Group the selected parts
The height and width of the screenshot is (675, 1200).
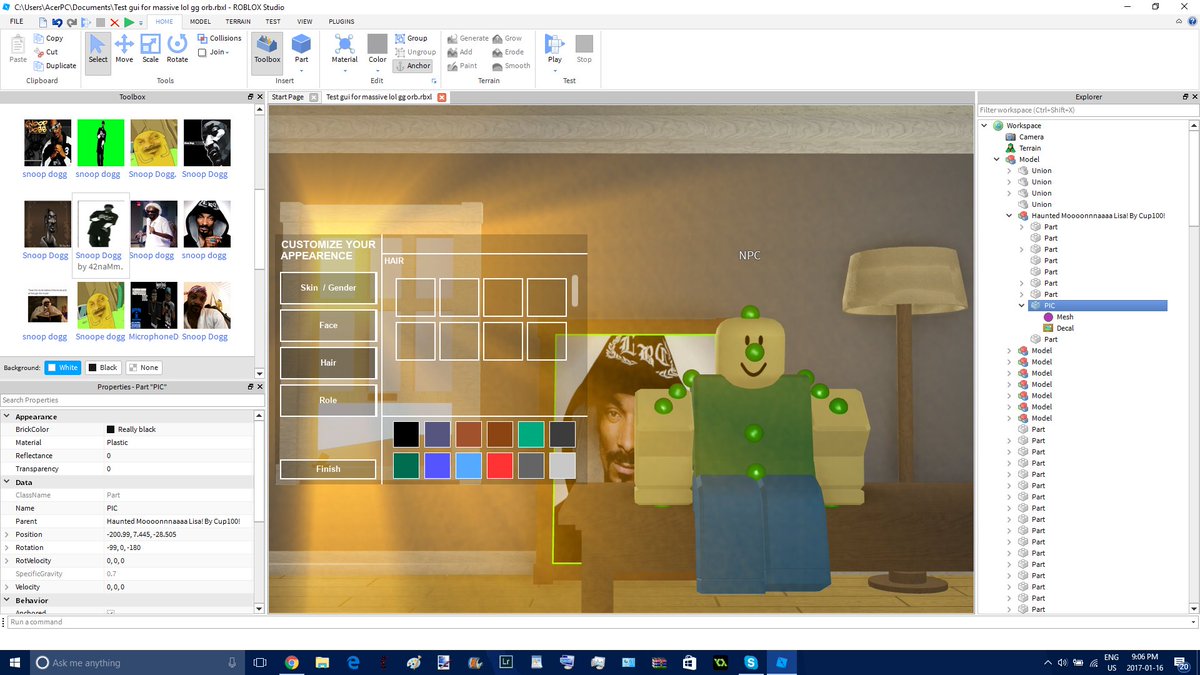(410, 38)
